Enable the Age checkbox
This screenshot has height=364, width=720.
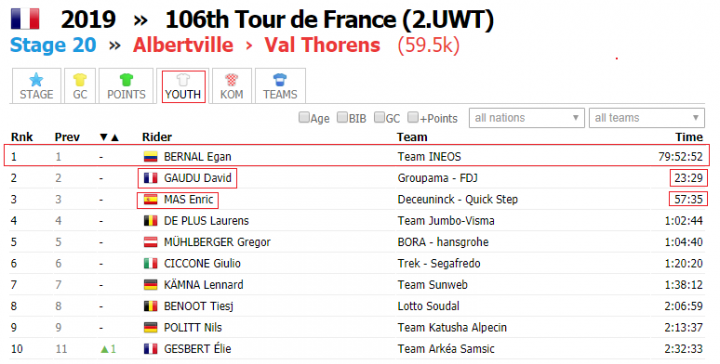point(304,118)
